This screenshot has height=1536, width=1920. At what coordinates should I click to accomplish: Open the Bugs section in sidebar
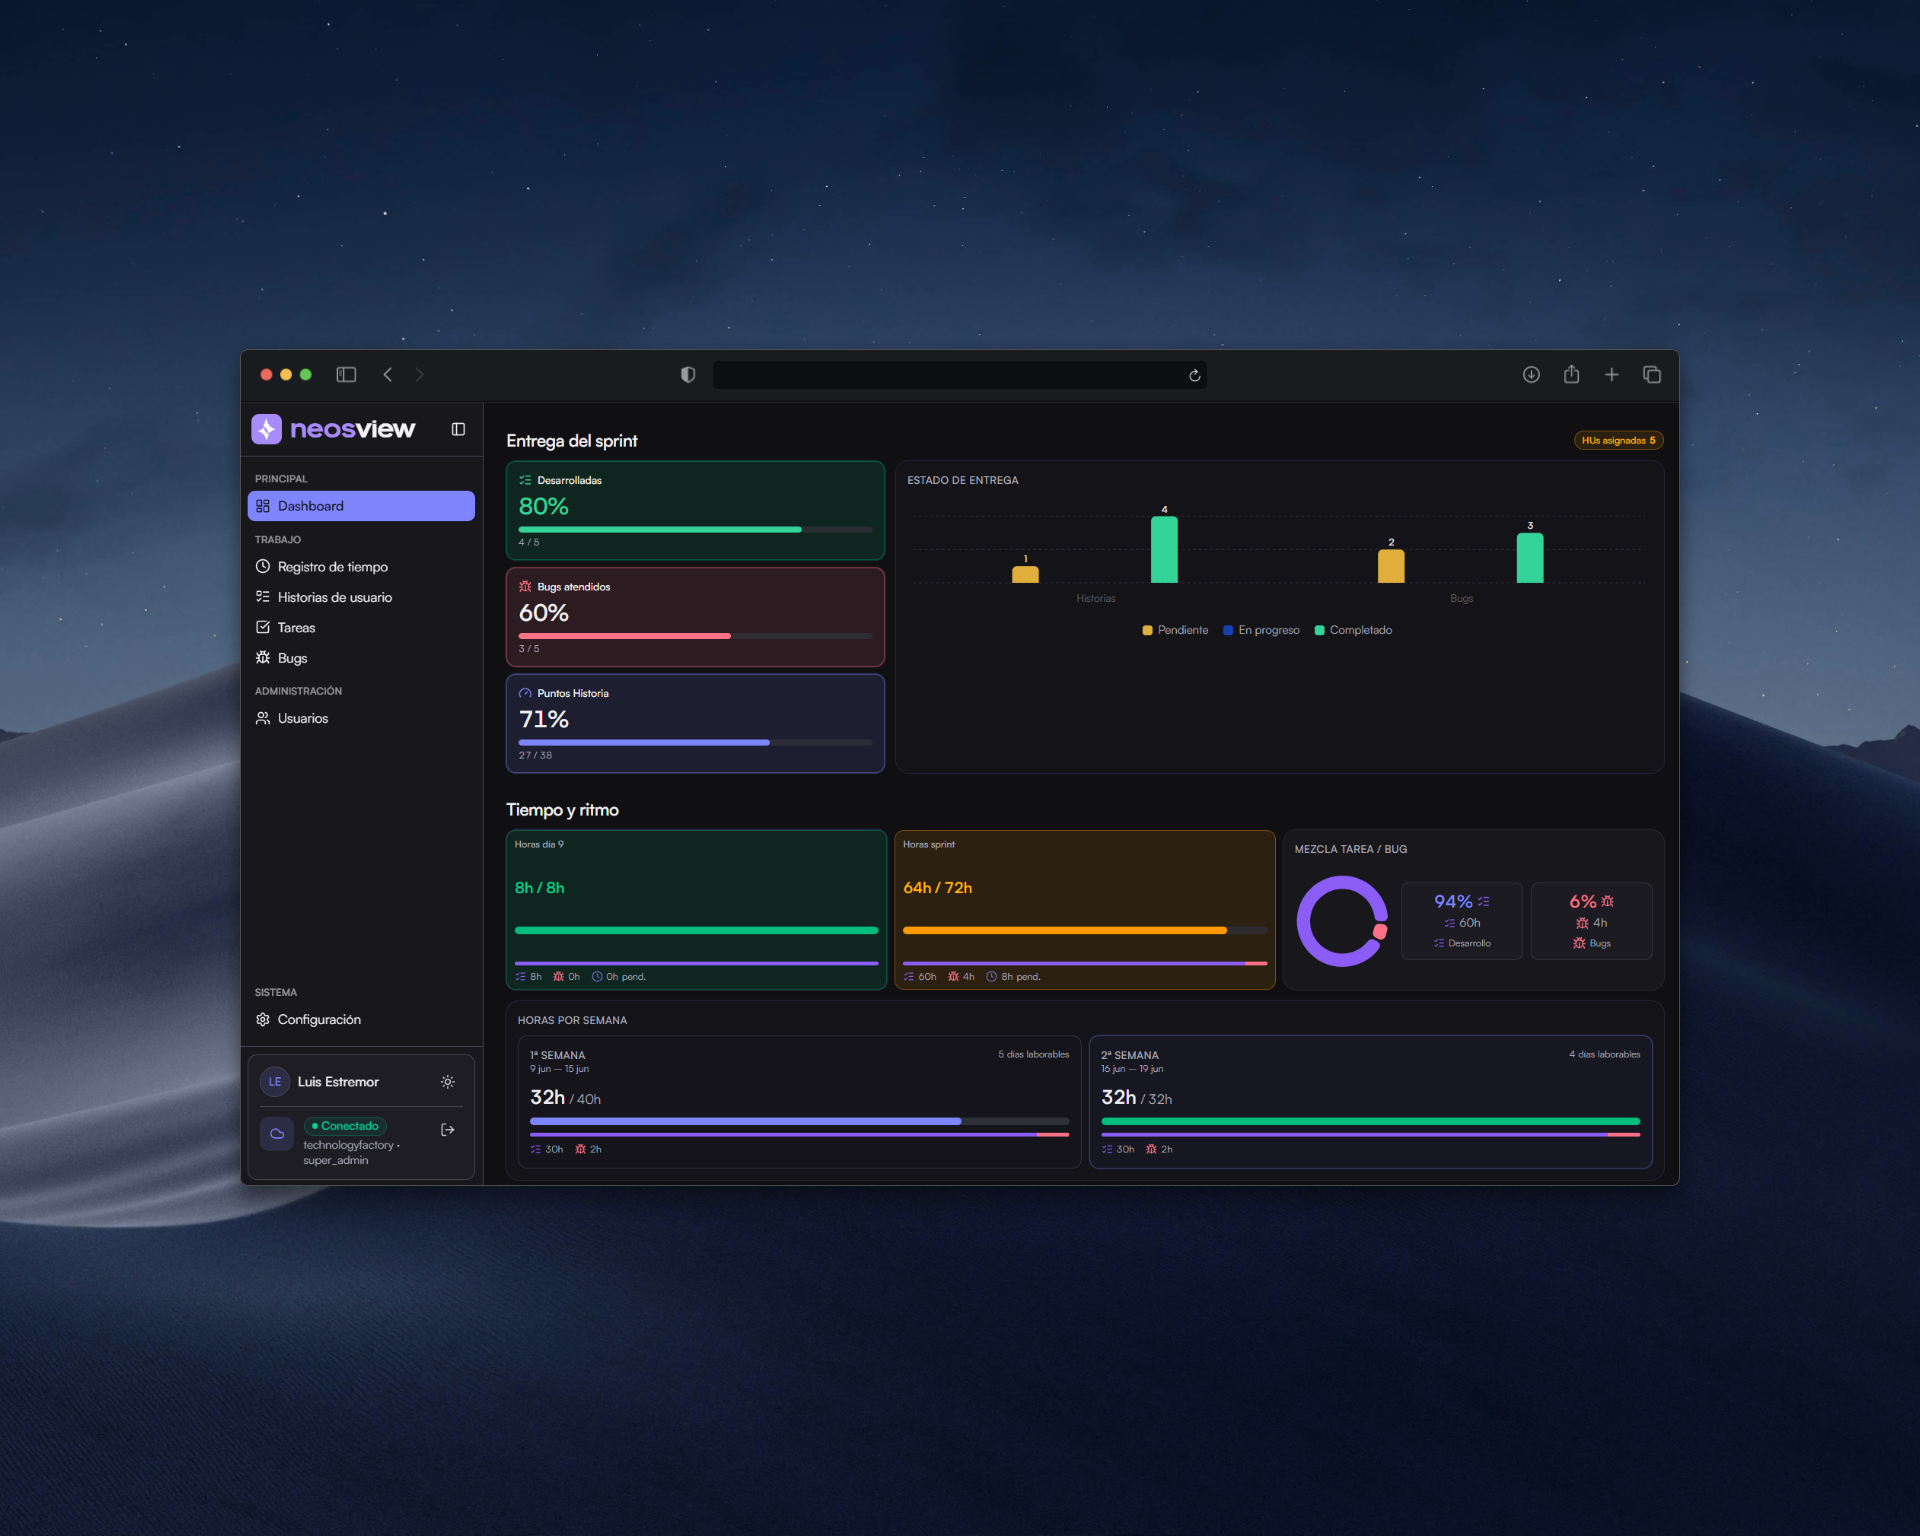coord(361,658)
